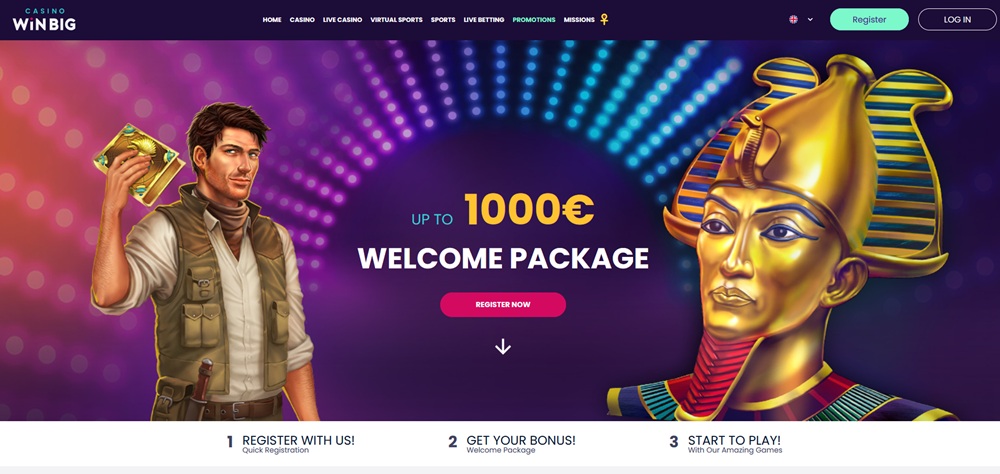This screenshot has height=474, width=1000.
Task: Click the Start To Play step
Action: [726, 444]
